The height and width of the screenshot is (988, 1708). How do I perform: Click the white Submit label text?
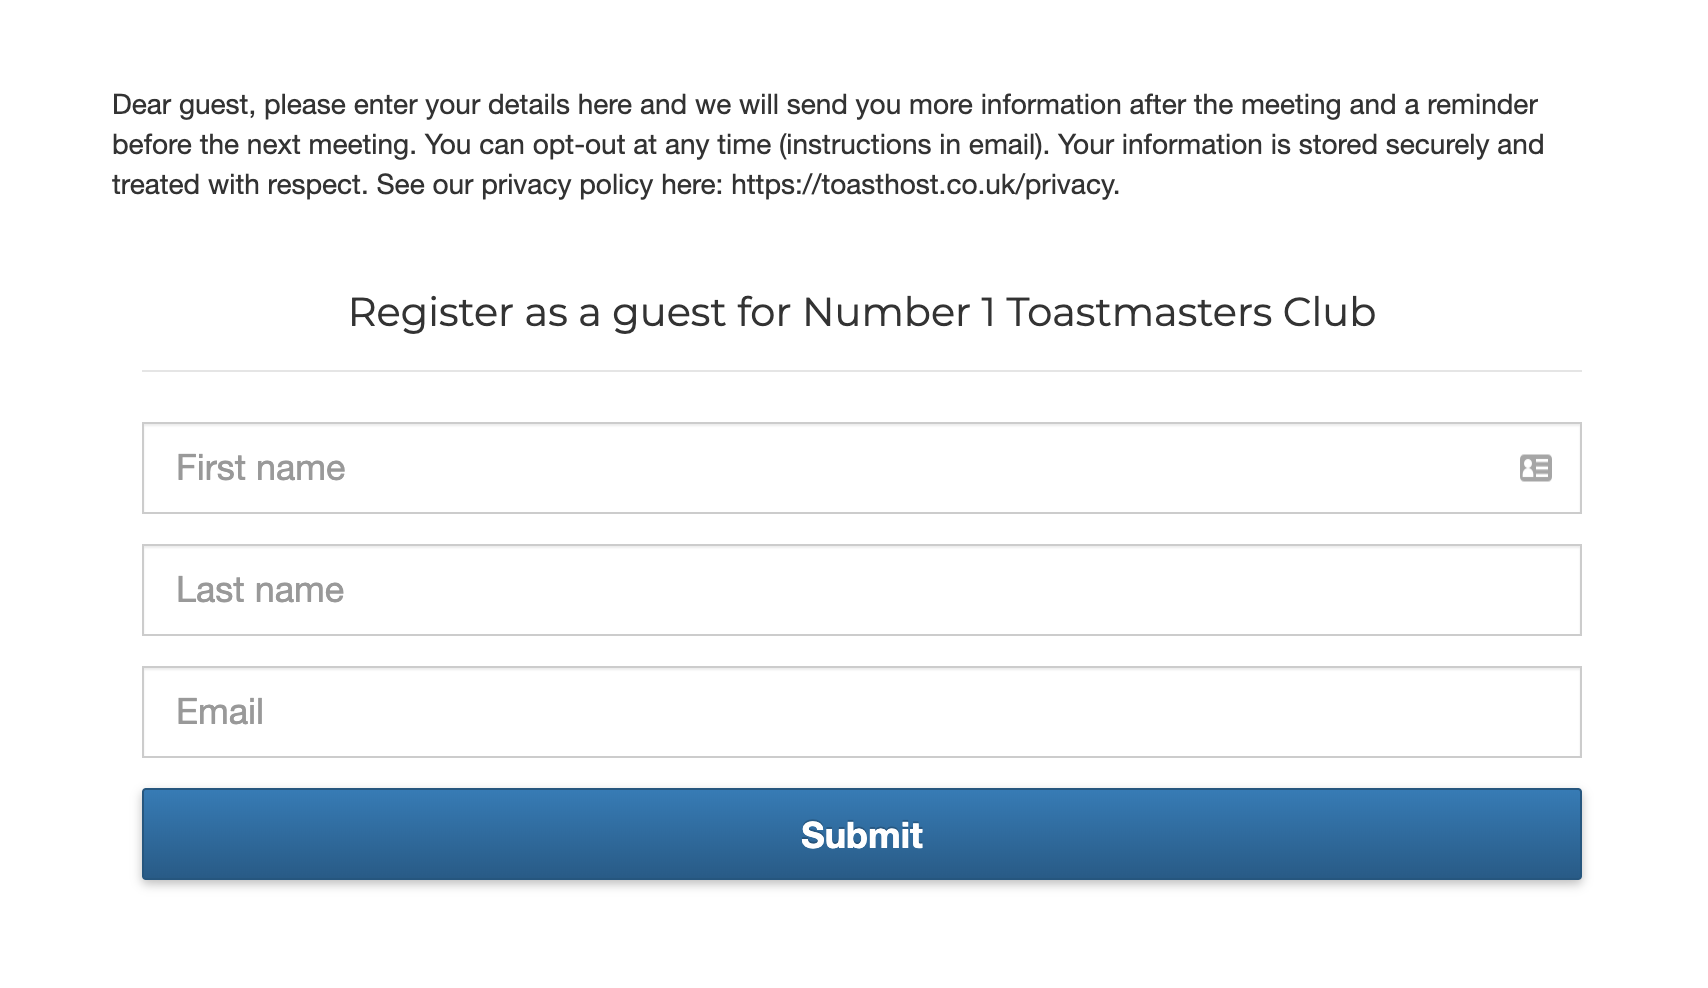pyautogui.click(x=861, y=835)
